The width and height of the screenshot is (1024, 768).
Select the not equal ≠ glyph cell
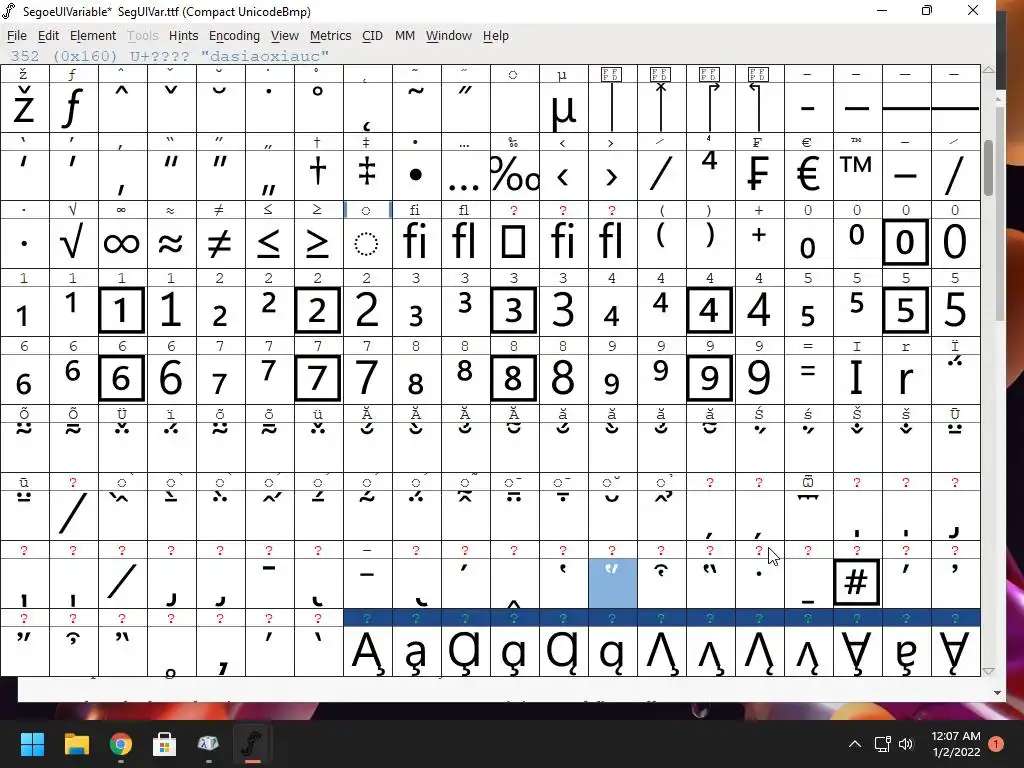pyautogui.click(x=221, y=243)
